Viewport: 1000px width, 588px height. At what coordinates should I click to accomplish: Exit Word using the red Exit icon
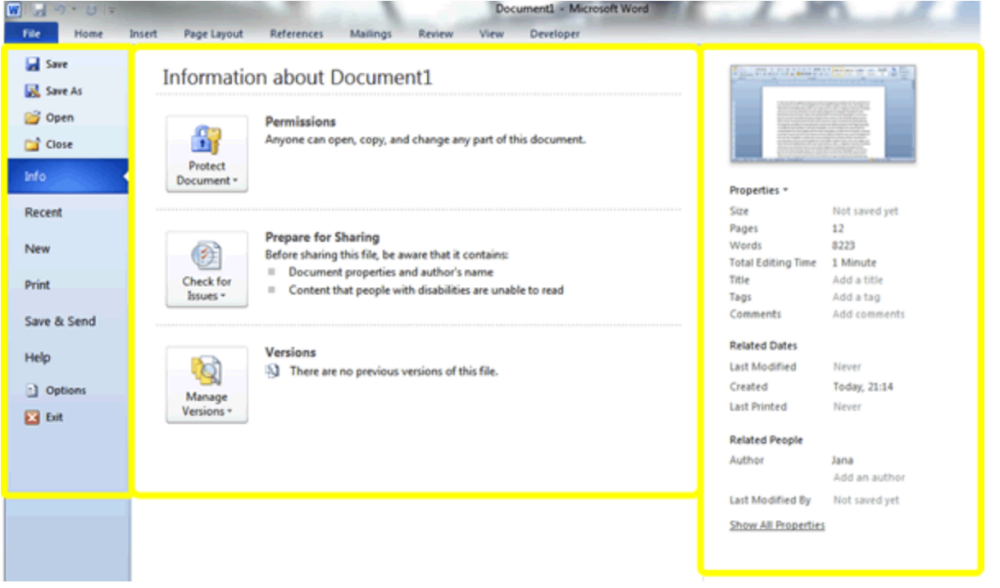[x=32, y=417]
